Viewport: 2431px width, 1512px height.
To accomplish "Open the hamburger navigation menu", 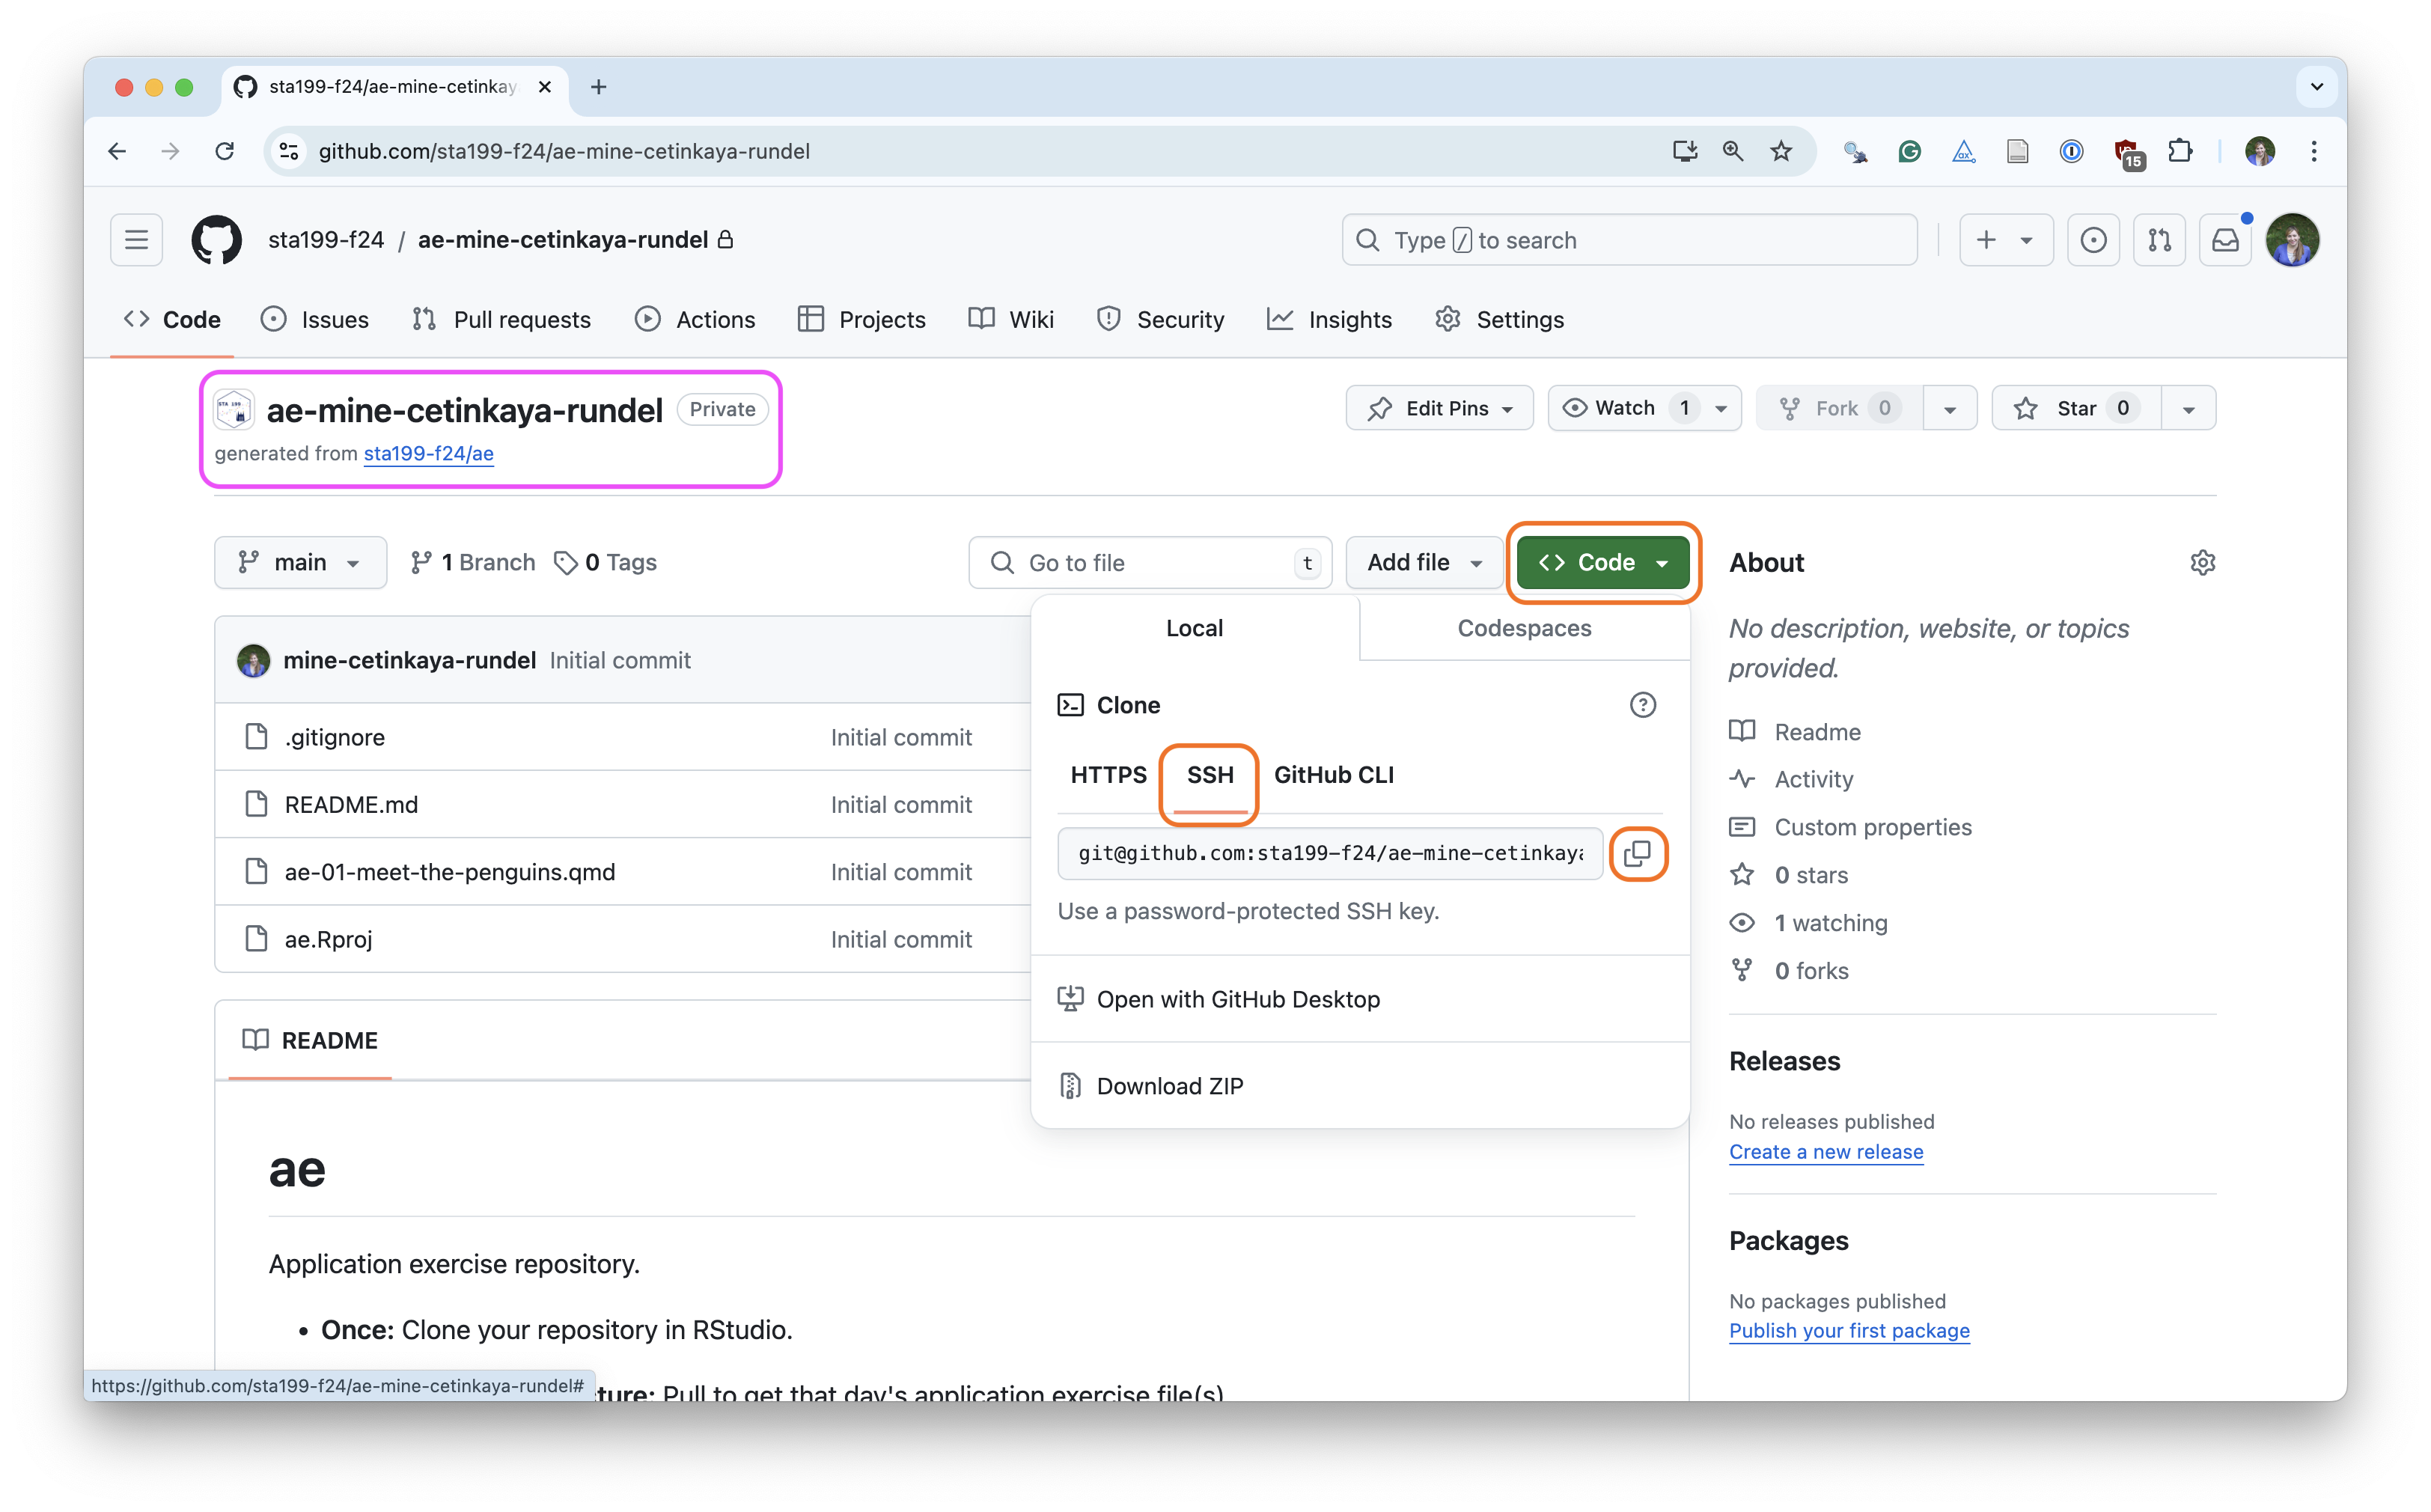I will (x=137, y=240).
